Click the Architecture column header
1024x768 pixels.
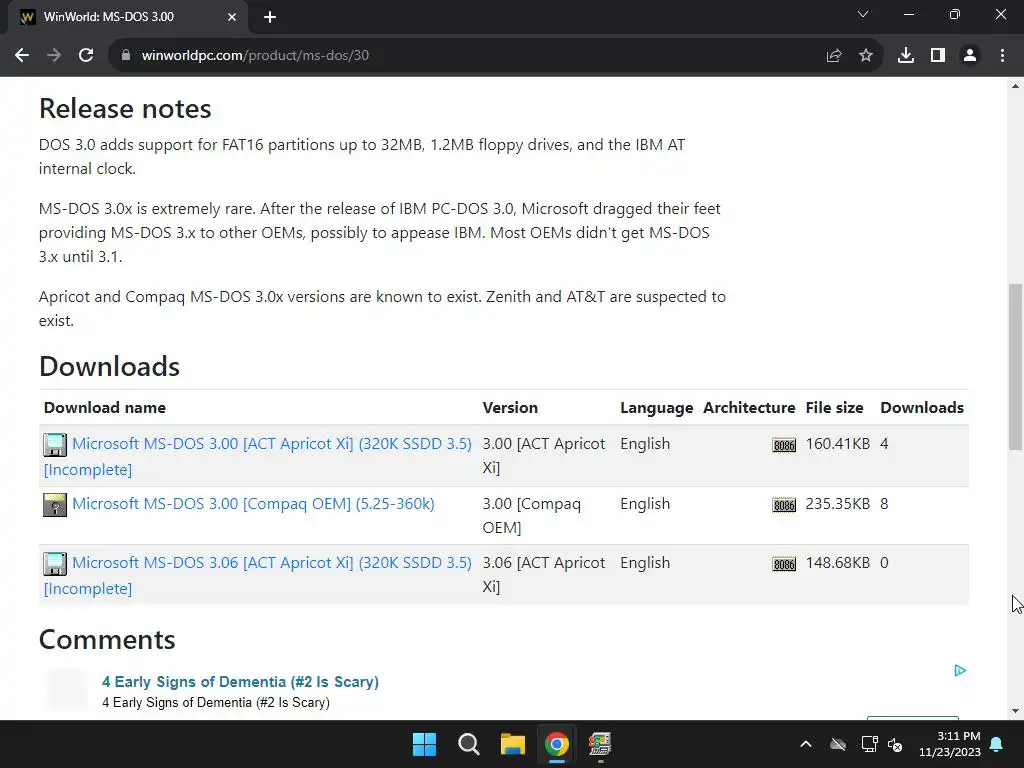coord(749,408)
